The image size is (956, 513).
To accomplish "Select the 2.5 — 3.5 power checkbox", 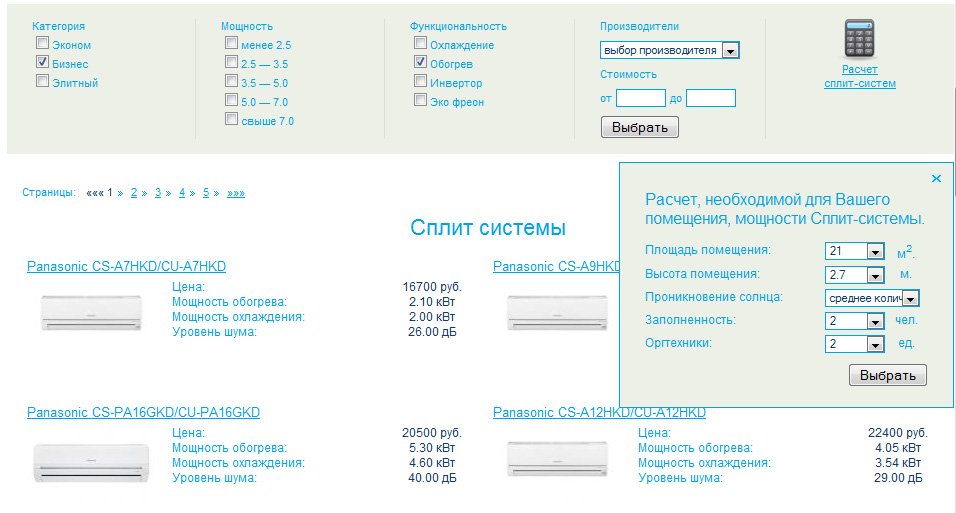I will [x=231, y=62].
